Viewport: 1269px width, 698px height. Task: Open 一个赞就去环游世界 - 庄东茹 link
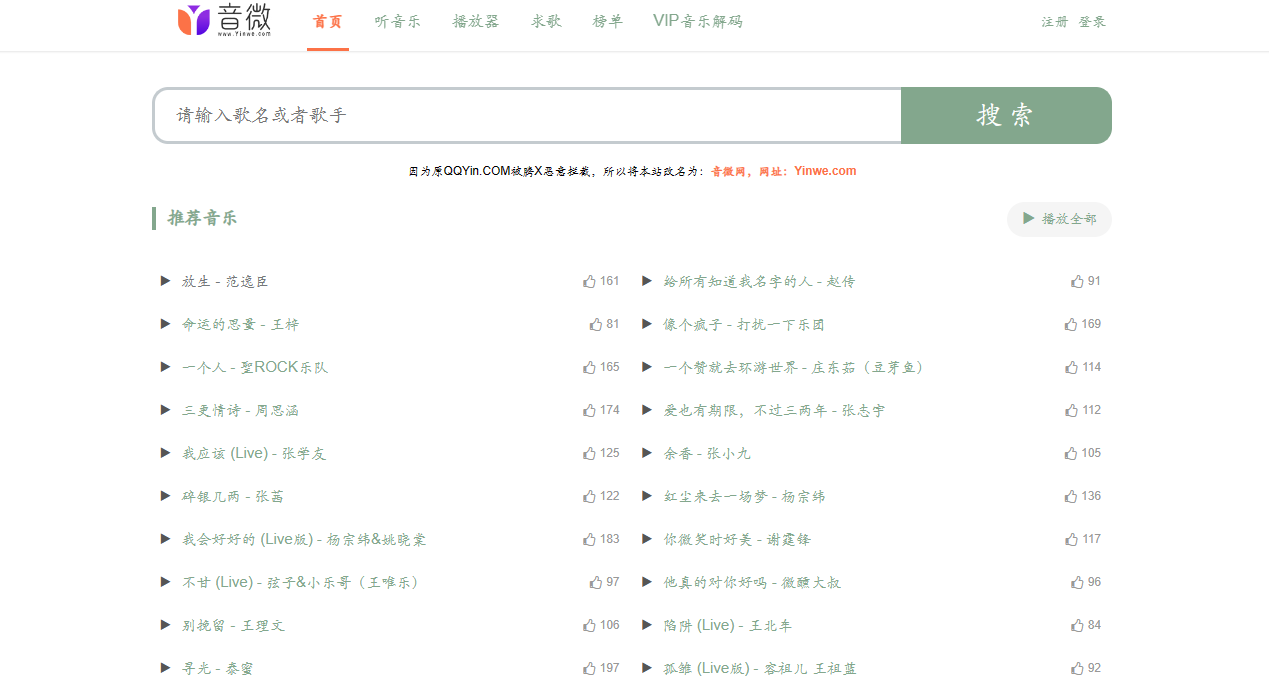795,367
